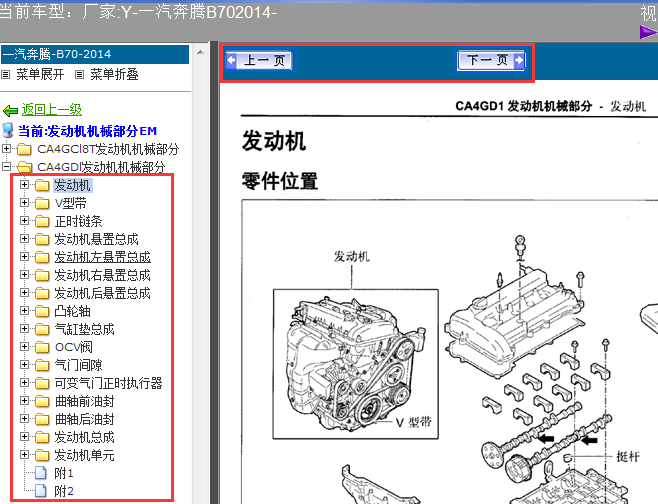
Task: Click the green back arrow icon
Action: click(x=10, y=111)
